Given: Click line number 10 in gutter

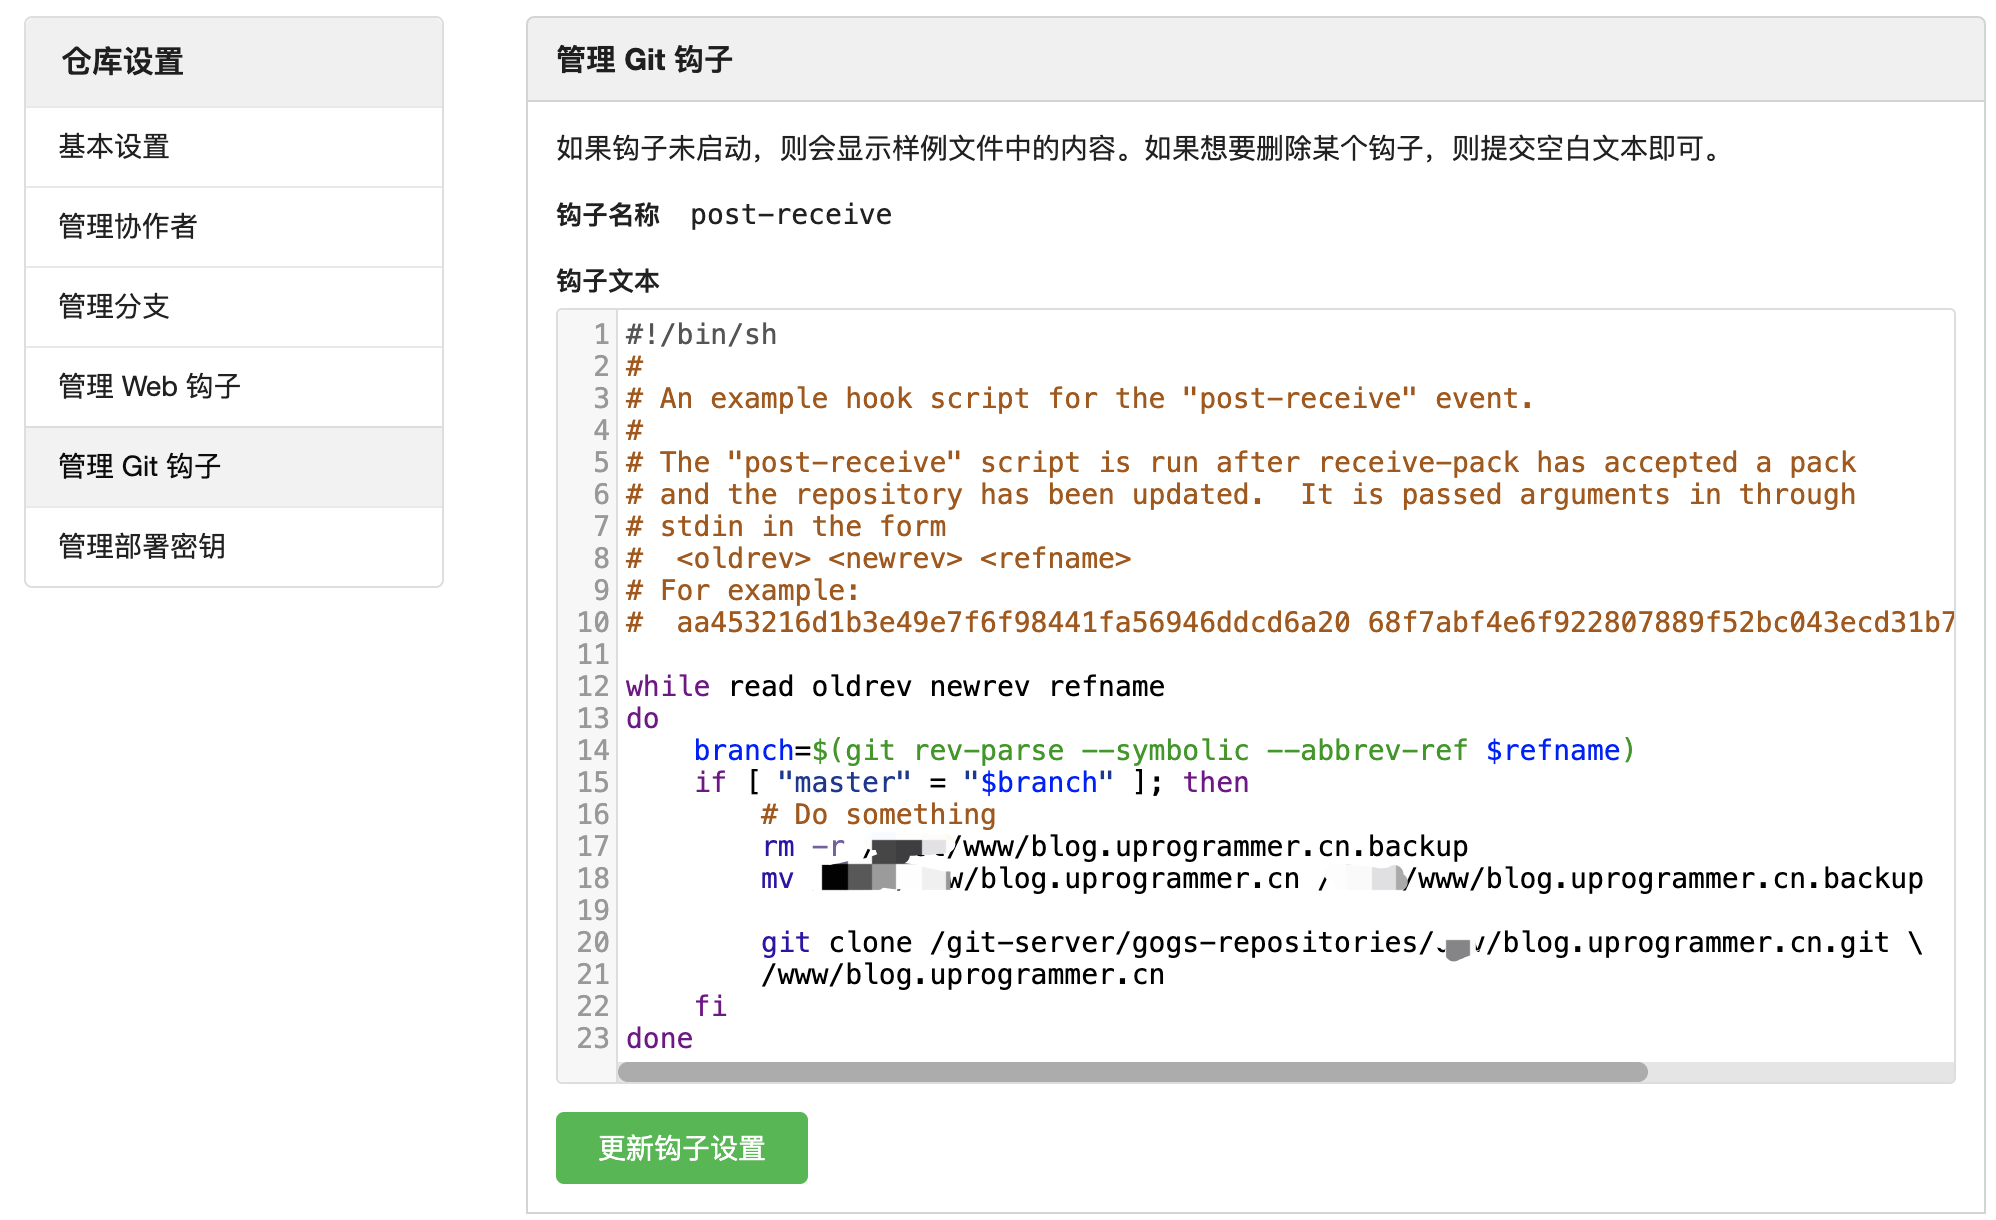Looking at the screenshot, I should click(x=593, y=623).
